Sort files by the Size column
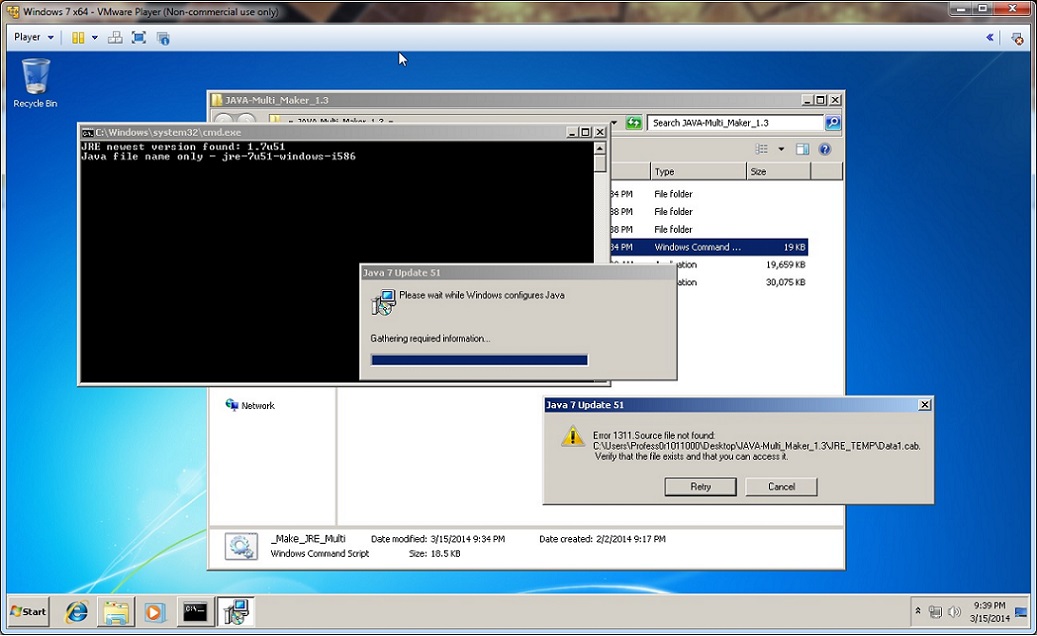 click(778, 172)
